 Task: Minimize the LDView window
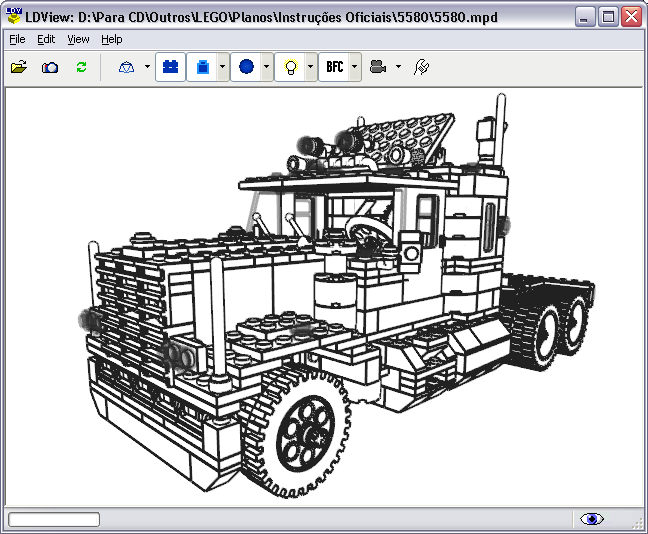[584, 17]
